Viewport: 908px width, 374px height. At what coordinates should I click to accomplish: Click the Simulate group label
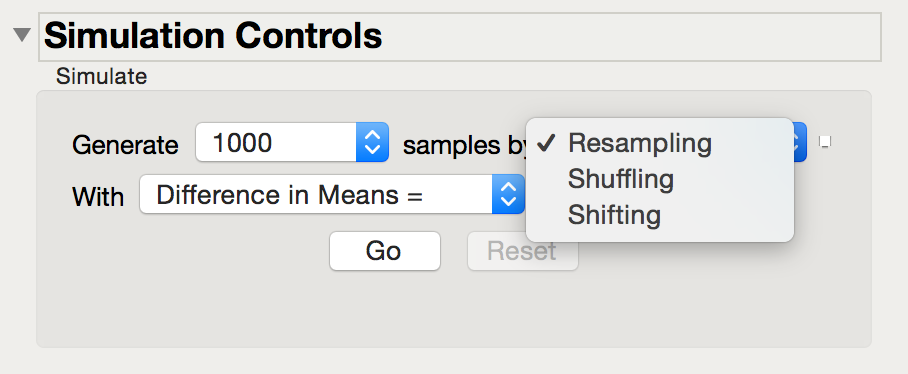[x=101, y=76]
